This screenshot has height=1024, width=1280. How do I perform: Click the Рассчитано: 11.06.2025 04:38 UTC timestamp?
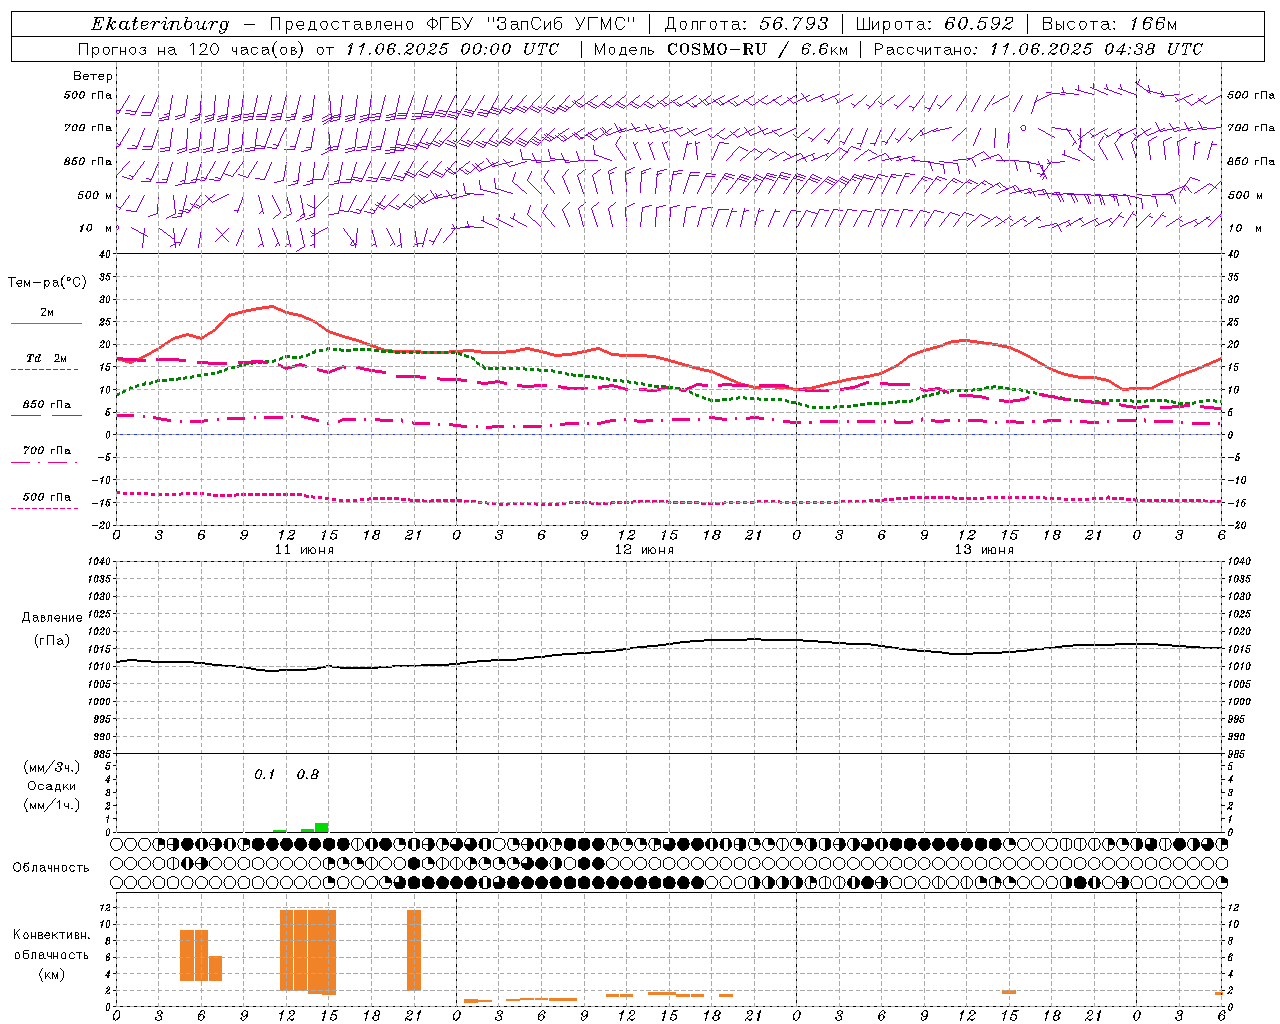[1038, 49]
